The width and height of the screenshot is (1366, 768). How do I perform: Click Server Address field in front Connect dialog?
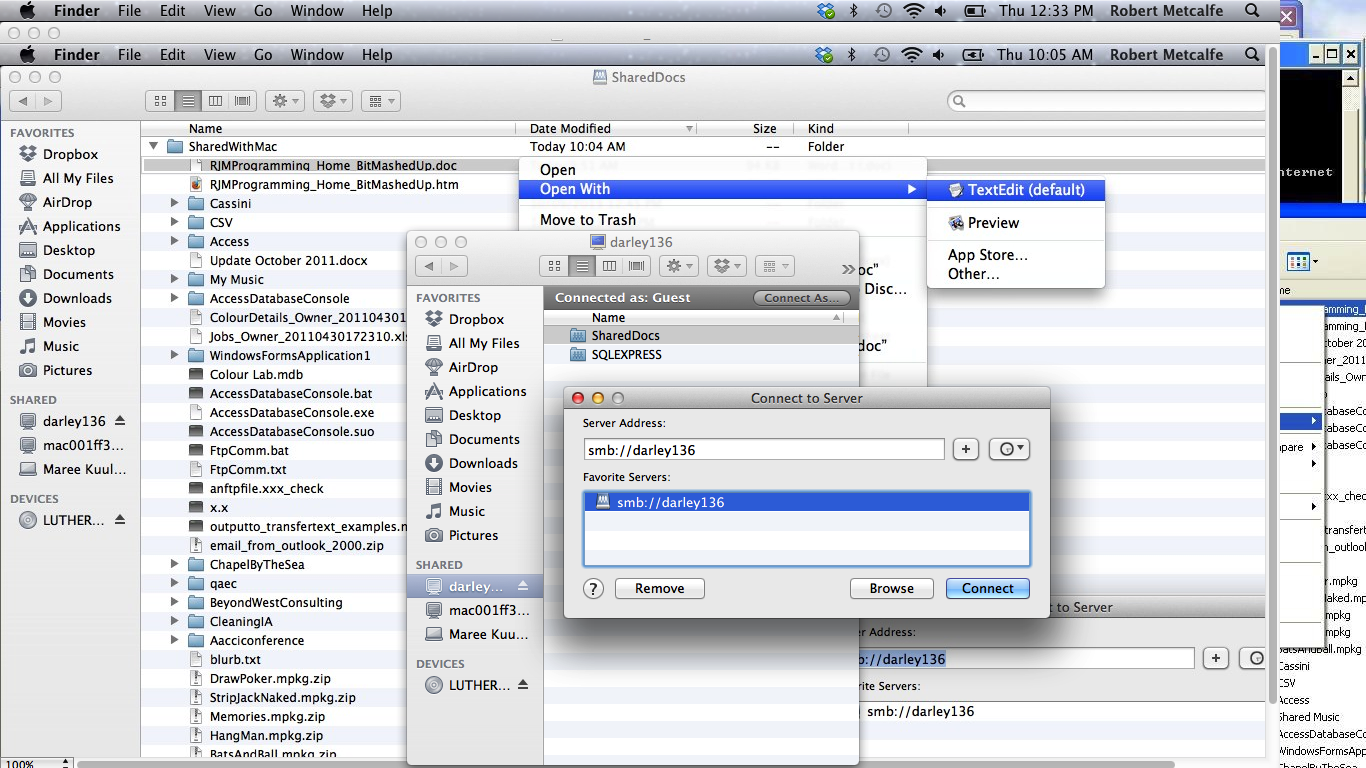click(x=764, y=450)
